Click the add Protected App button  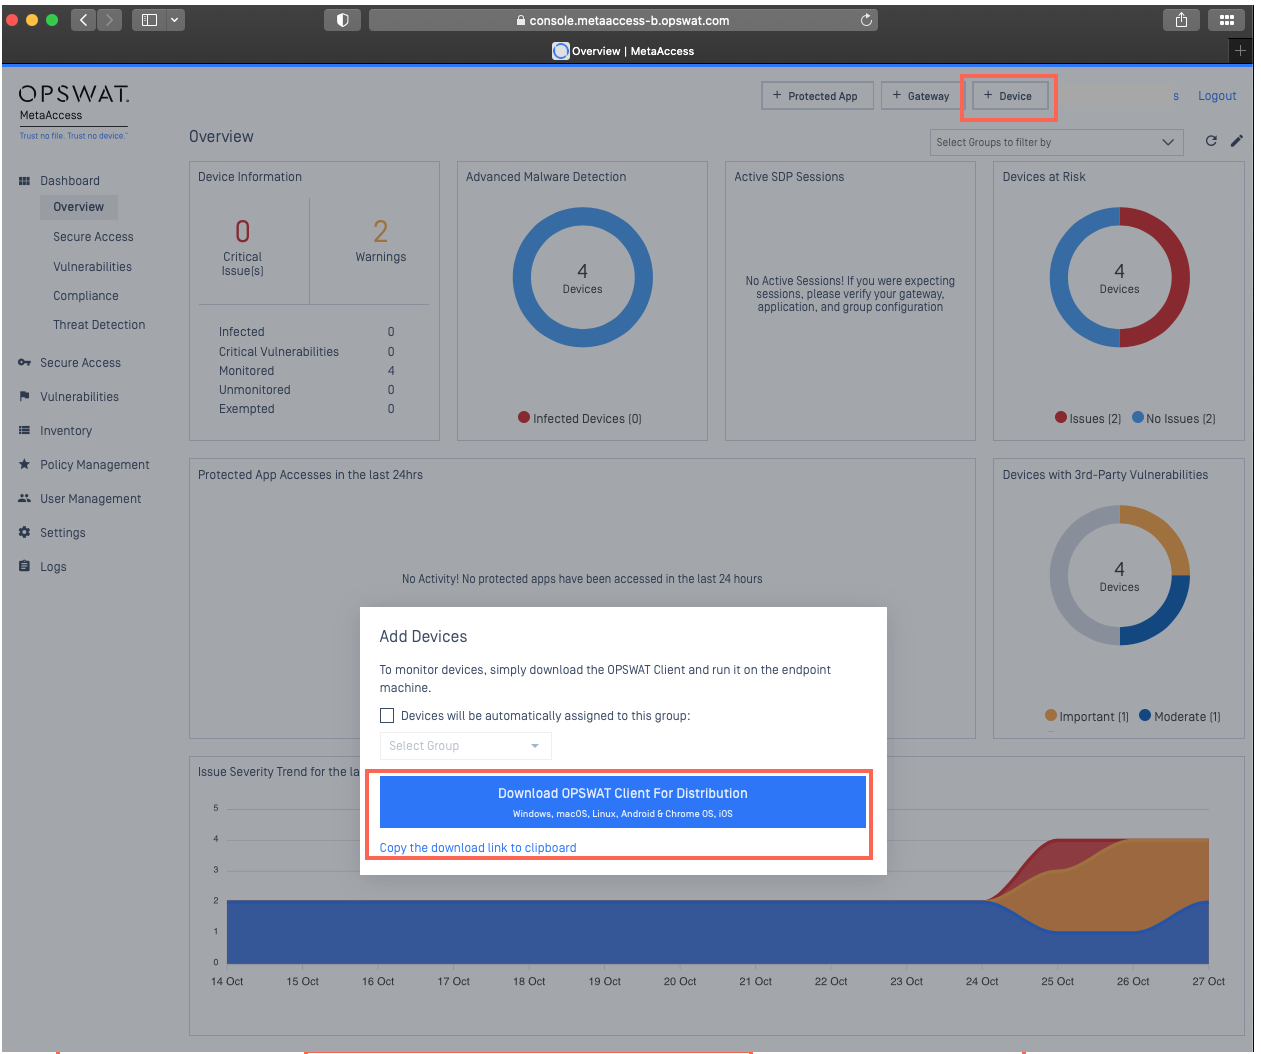[x=817, y=96]
